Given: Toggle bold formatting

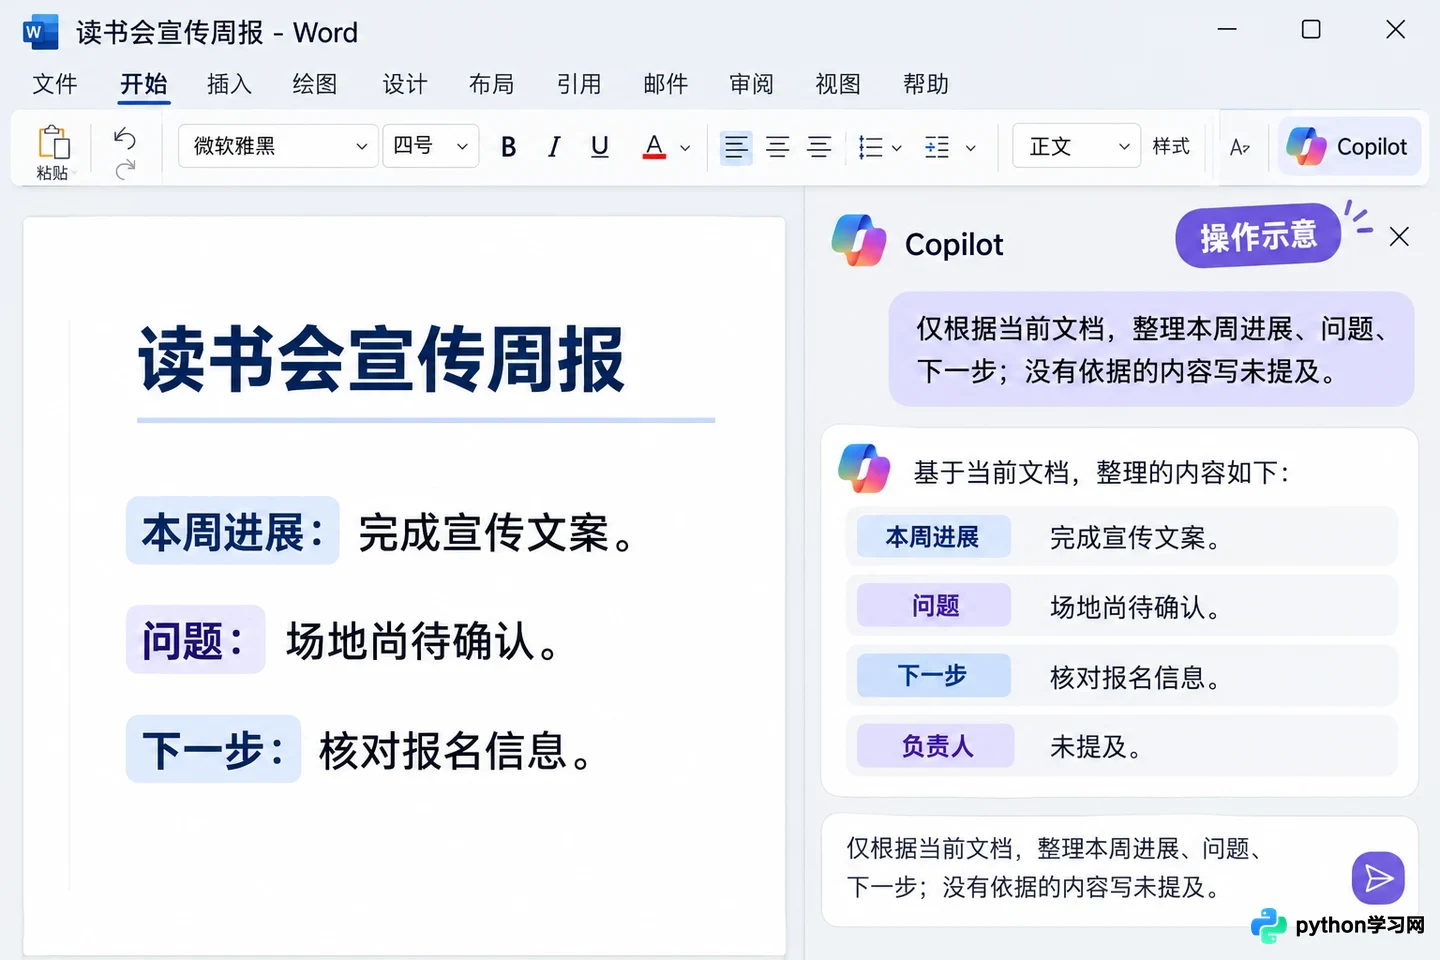Looking at the screenshot, I should click(x=508, y=147).
